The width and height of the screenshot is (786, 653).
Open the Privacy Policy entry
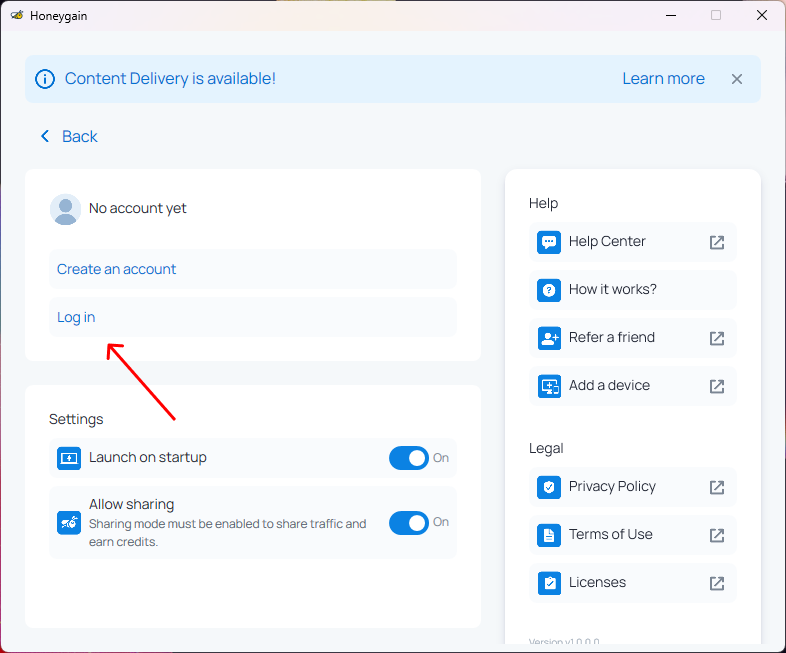point(633,487)
